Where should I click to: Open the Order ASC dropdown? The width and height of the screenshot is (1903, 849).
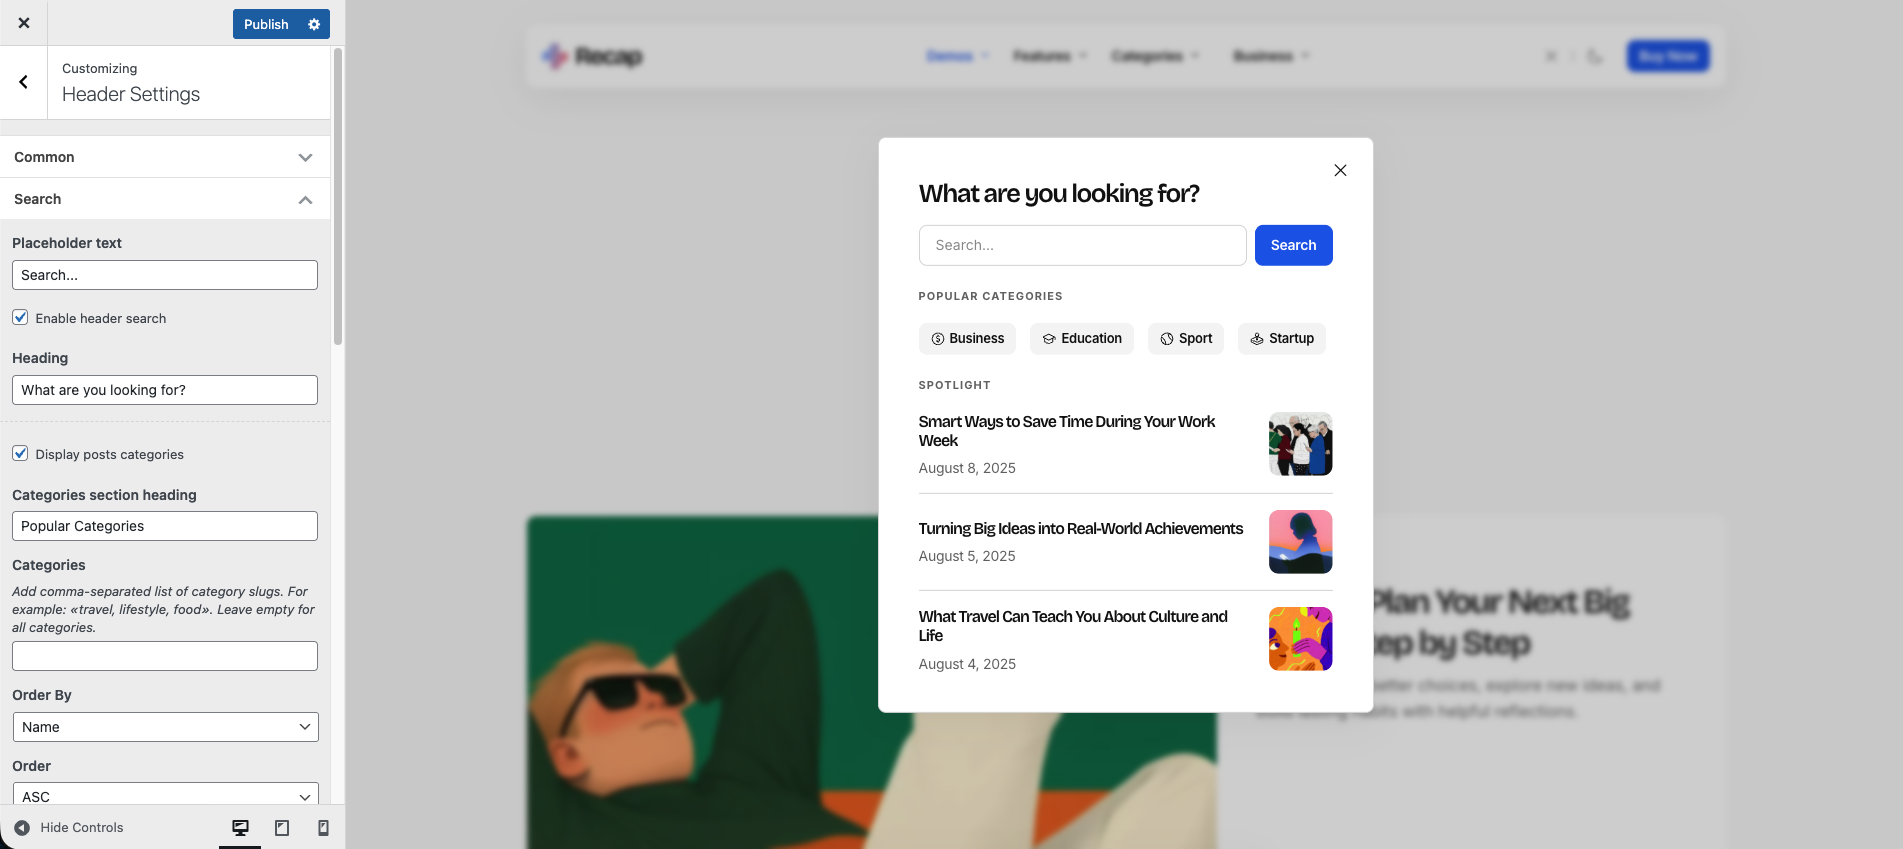pos(165,795)
